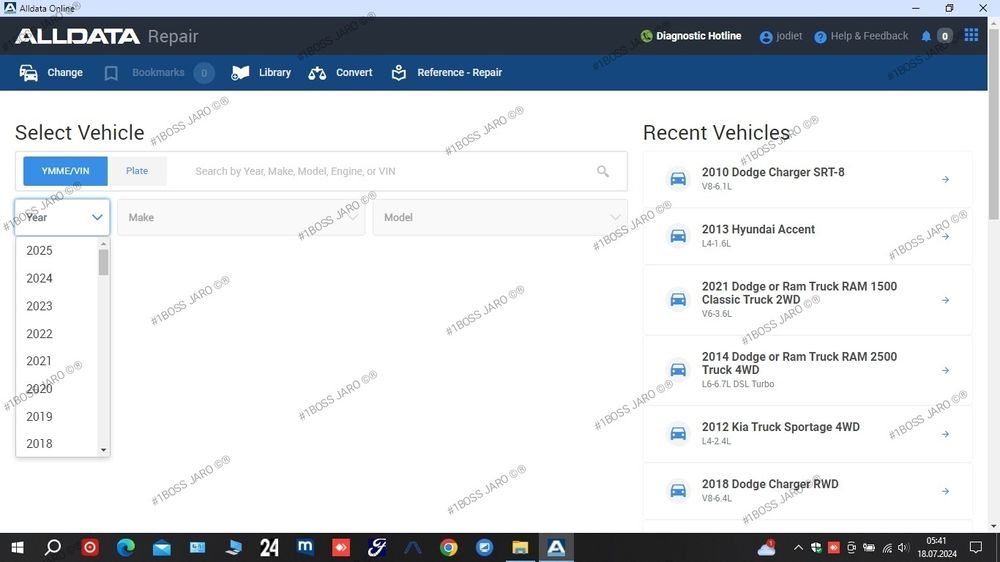Collapse the Year dropdown chevron
This screenshot has width=1000, height=562.
click(97, 218)
